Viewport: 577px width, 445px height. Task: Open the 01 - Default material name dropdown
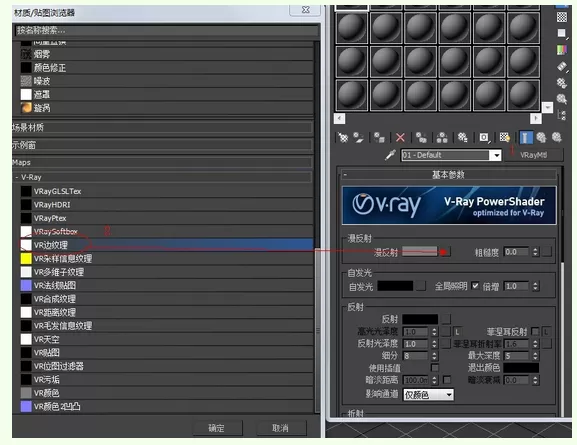(x=496, y=155)
